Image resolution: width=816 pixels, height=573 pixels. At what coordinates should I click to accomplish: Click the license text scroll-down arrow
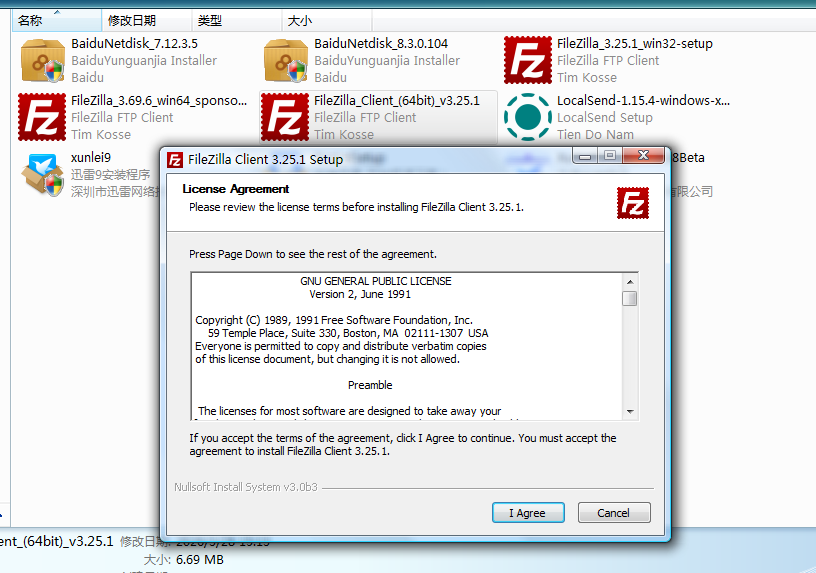coord(630,412)
